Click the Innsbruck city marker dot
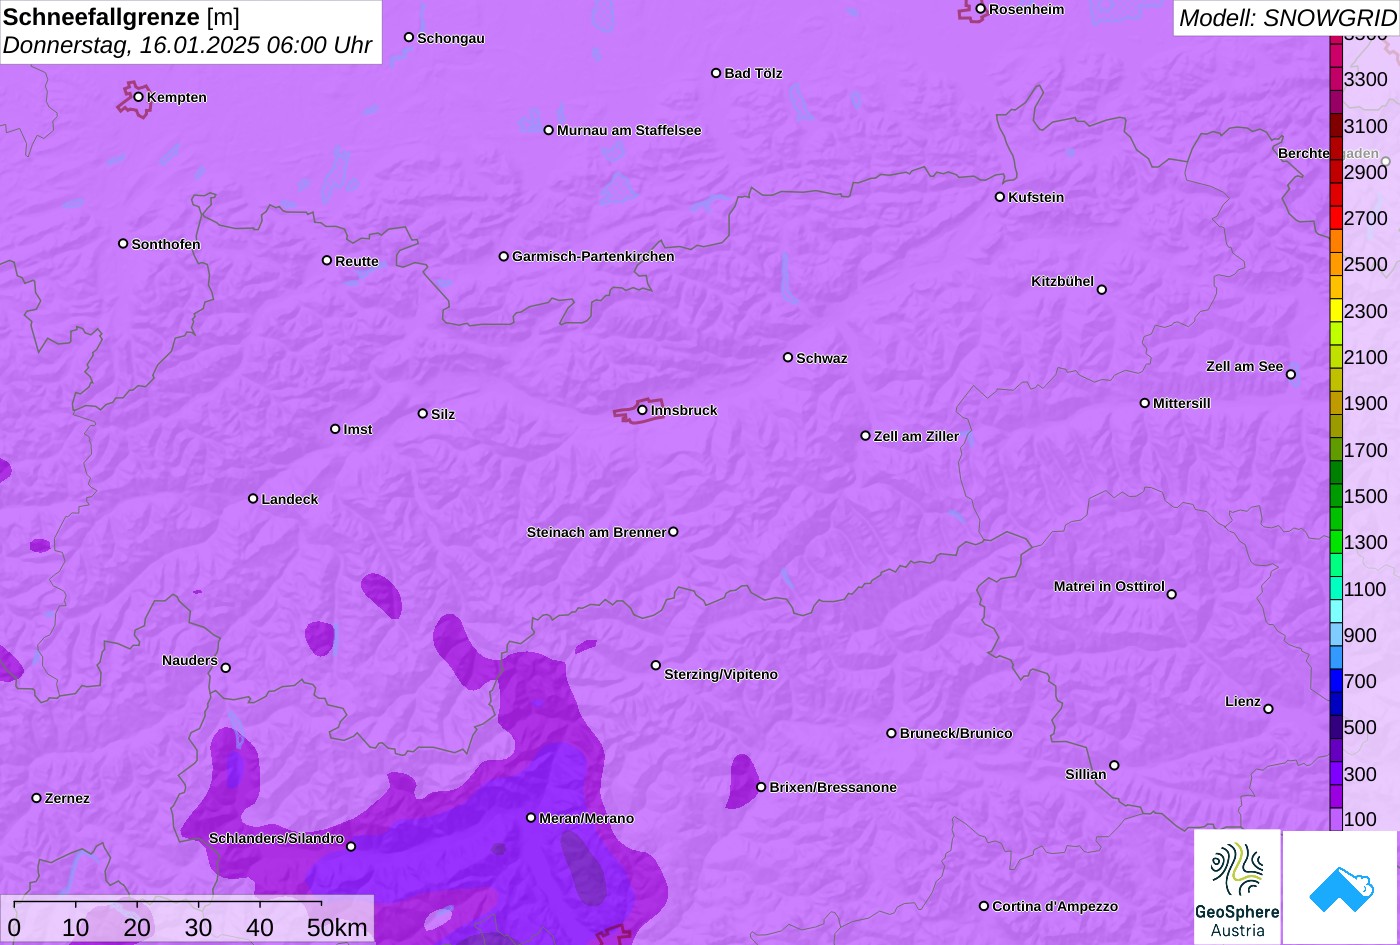This screenshot has height=945, width=1400. pyautogui.click(x=642, y=410)
